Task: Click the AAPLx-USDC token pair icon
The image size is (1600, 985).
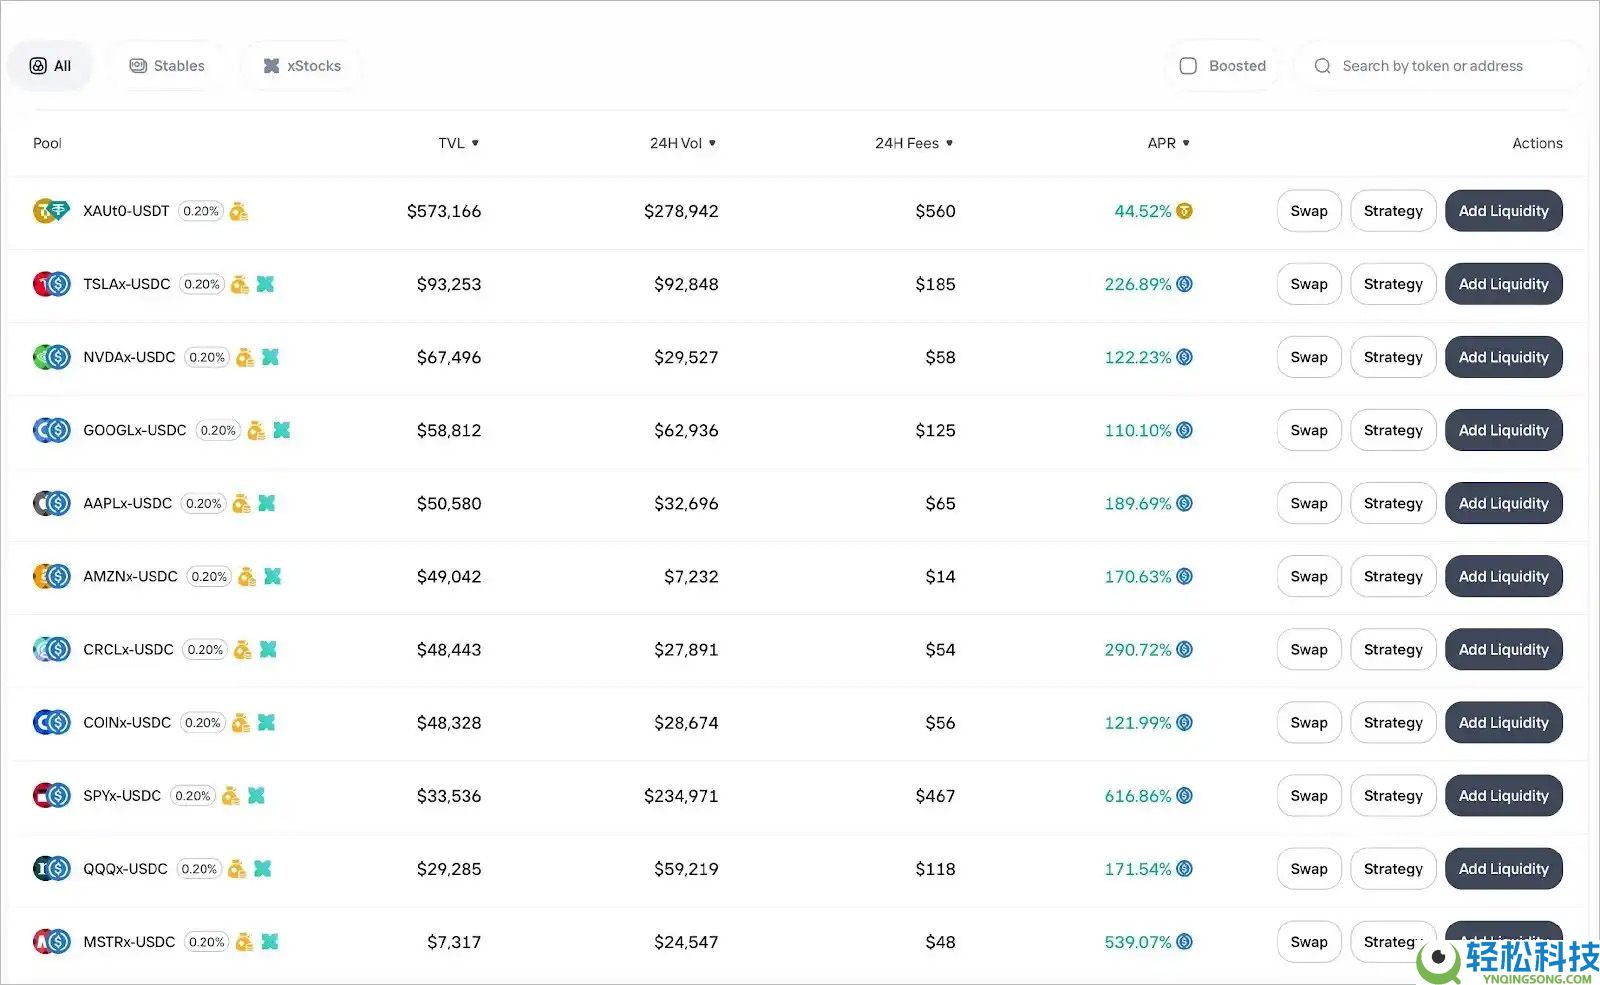Action: coord(51,503)
